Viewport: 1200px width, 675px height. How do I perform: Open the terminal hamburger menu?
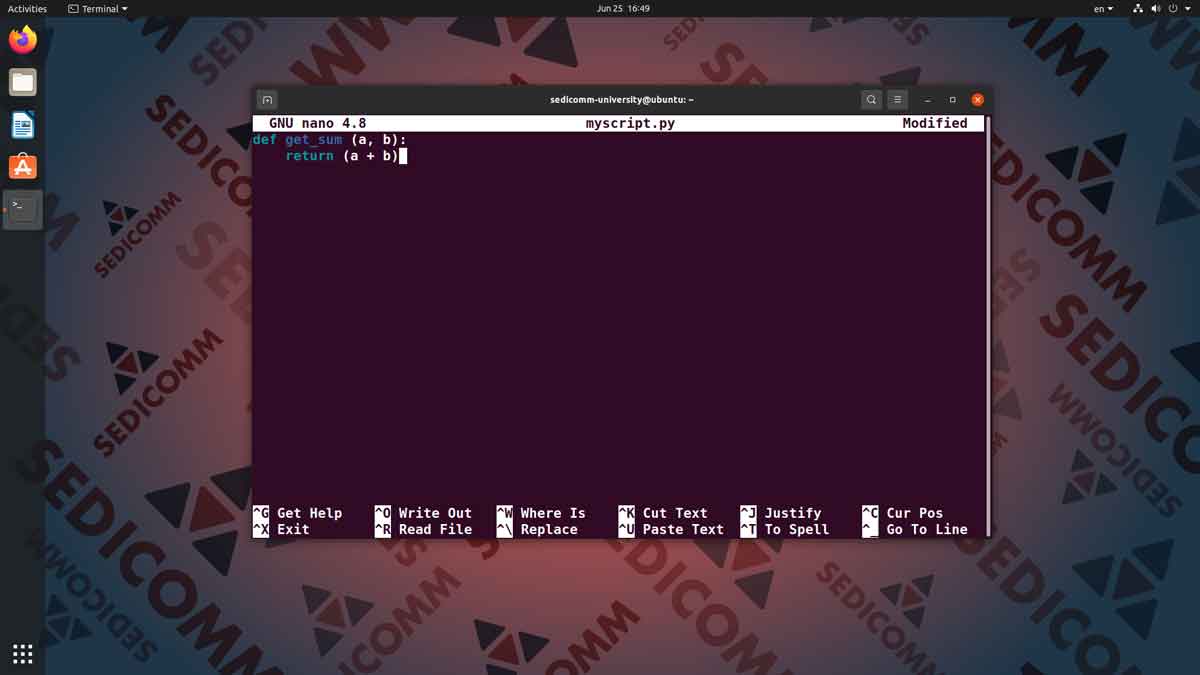coord(898,100)
